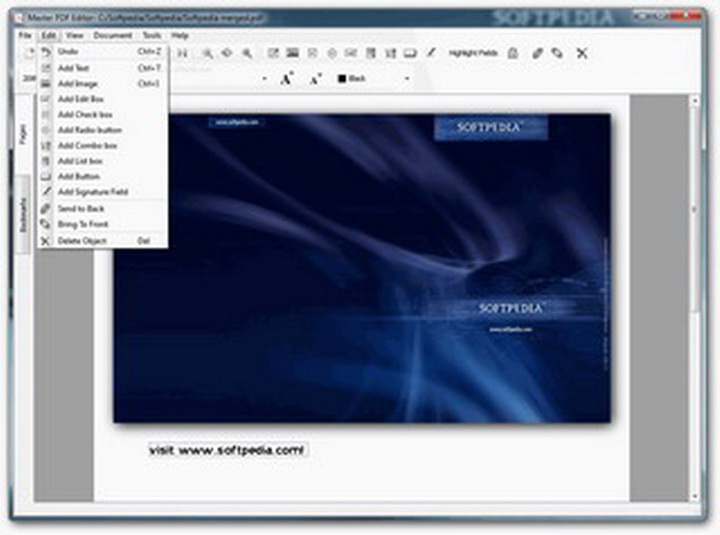720x535 pixels.
Task: Click Bring to Front toolbar icon
Action: pos(557,53)
